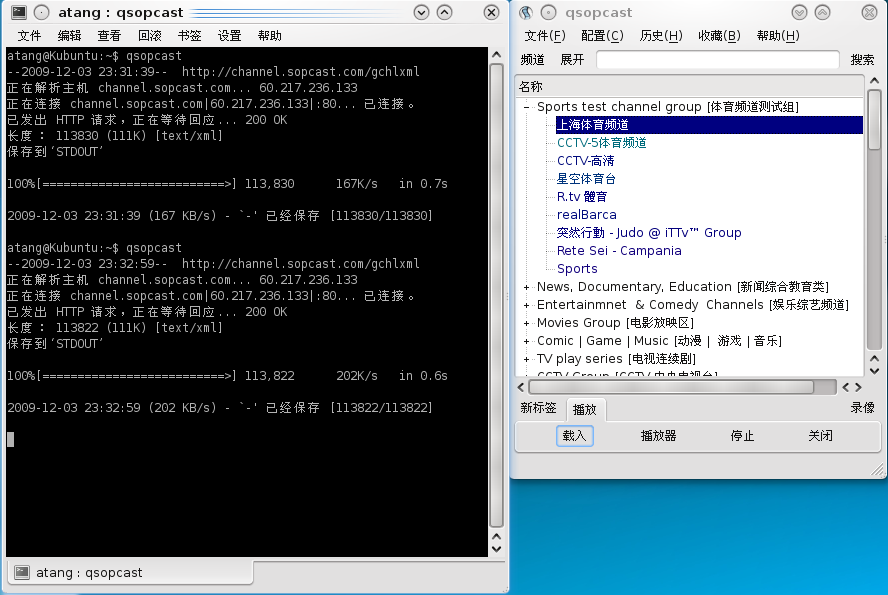
Task: Expand News, Documentary, Education group
Action: coord(527,288)
